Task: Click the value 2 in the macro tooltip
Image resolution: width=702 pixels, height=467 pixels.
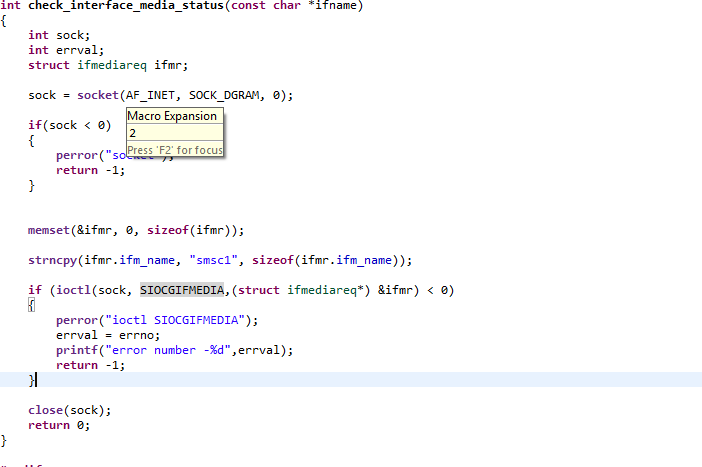Action: click(133, 133)
